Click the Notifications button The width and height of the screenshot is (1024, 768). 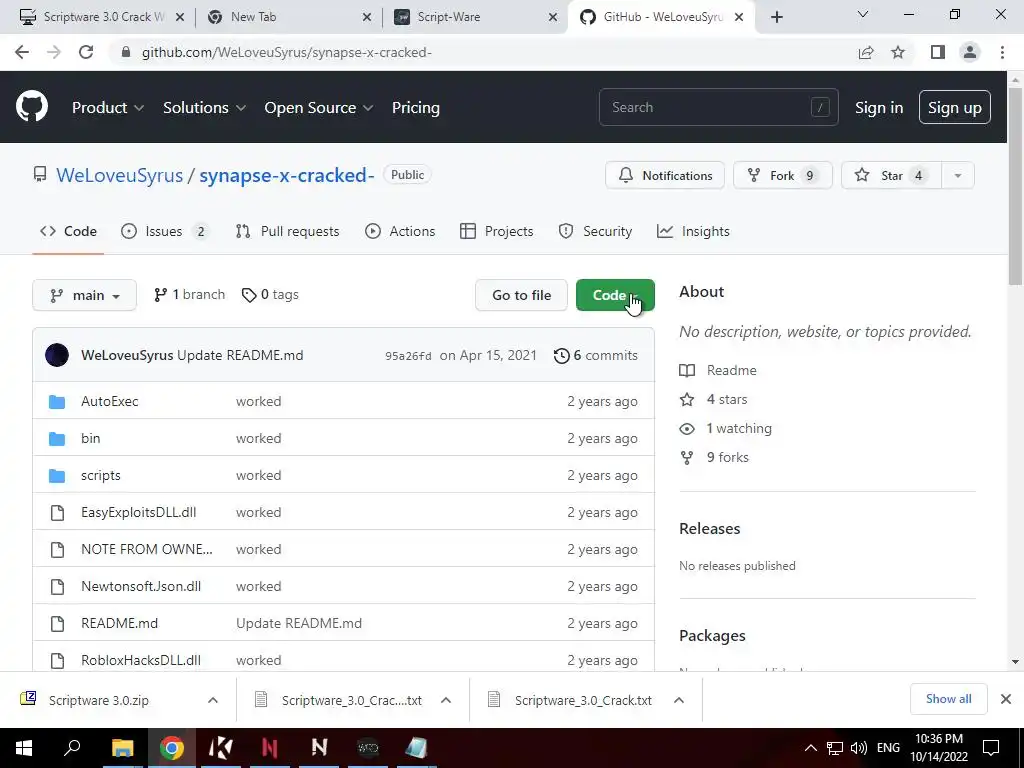click(665, 176)
